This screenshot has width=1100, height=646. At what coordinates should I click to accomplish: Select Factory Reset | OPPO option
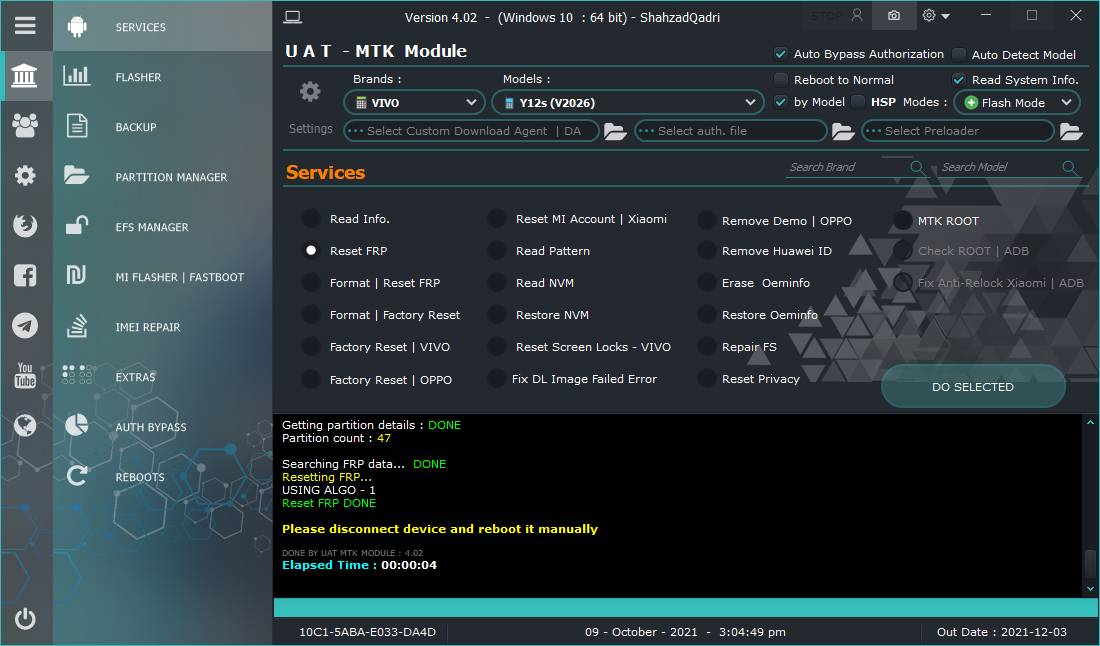311,379
